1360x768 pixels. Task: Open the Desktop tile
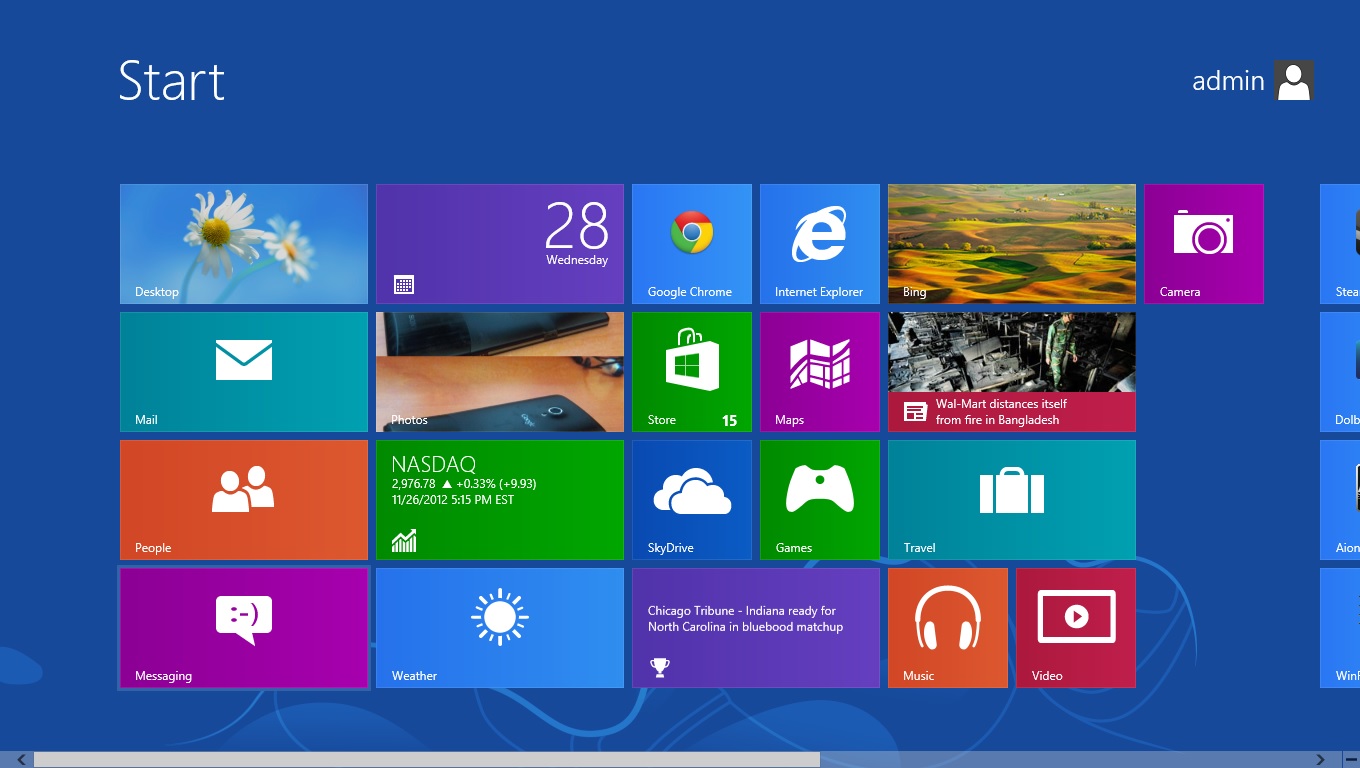click(x=243, y=243)
